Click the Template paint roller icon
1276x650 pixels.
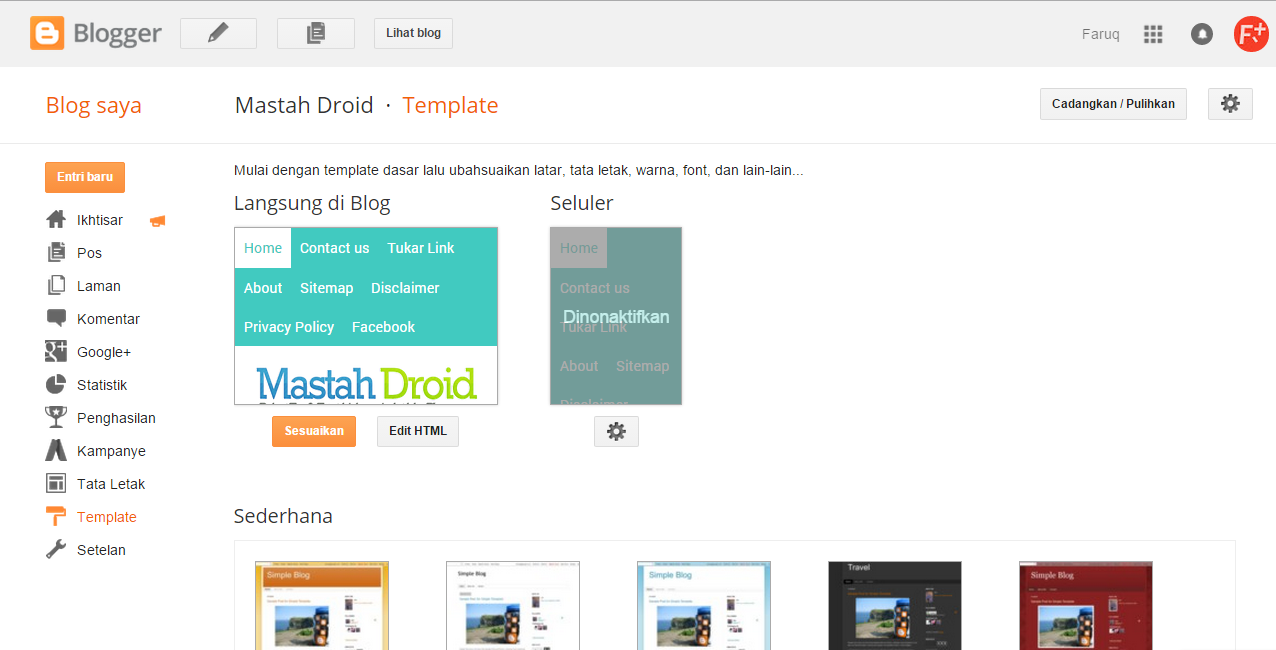(56, 517)
